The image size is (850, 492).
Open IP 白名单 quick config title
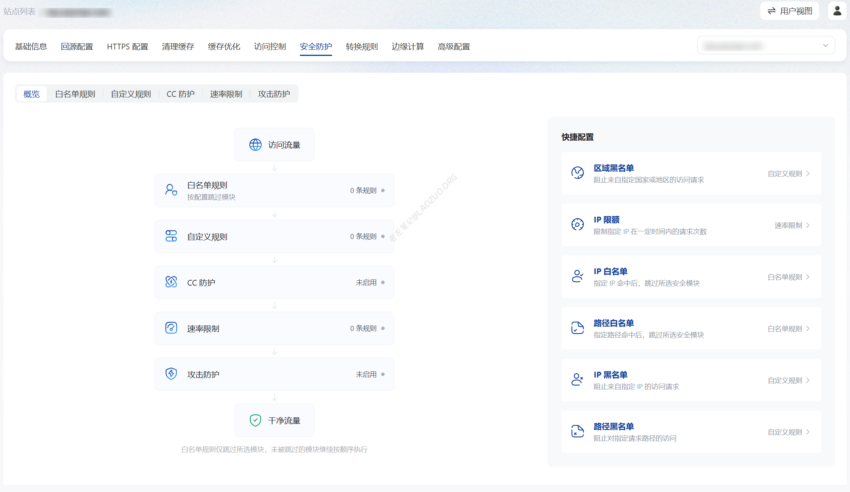tap(610, 271)
